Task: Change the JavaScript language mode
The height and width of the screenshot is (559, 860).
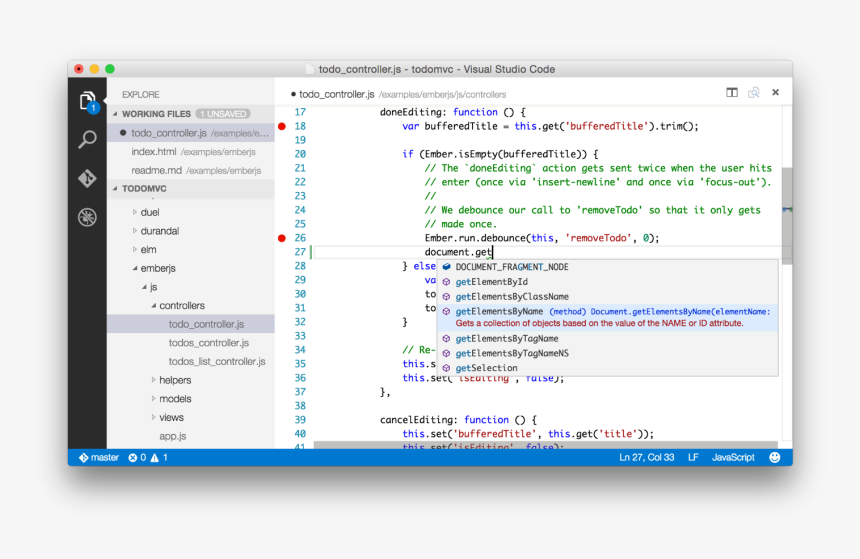Action: pos(733,457)
